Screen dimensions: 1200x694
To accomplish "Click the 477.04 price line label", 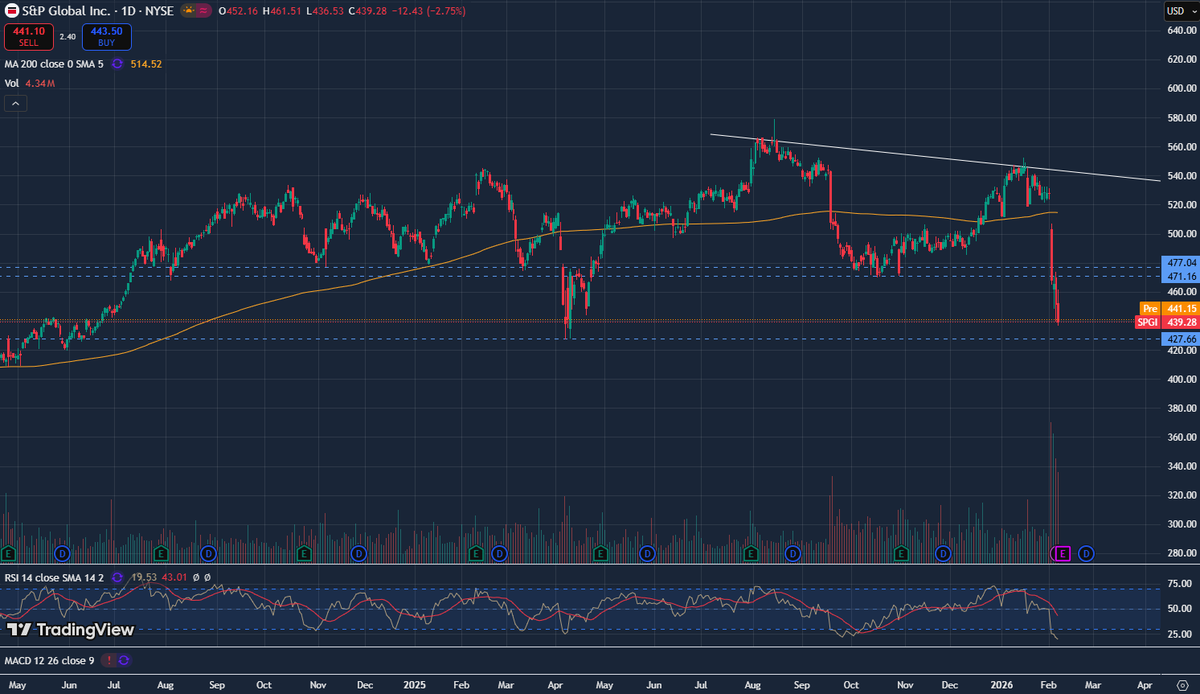I will pos(1181,261).
